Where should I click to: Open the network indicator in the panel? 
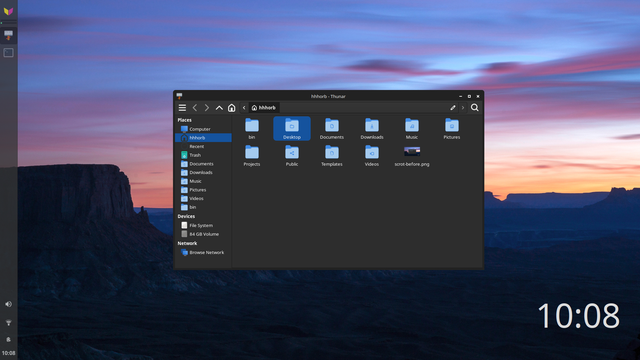coord(8,322)
